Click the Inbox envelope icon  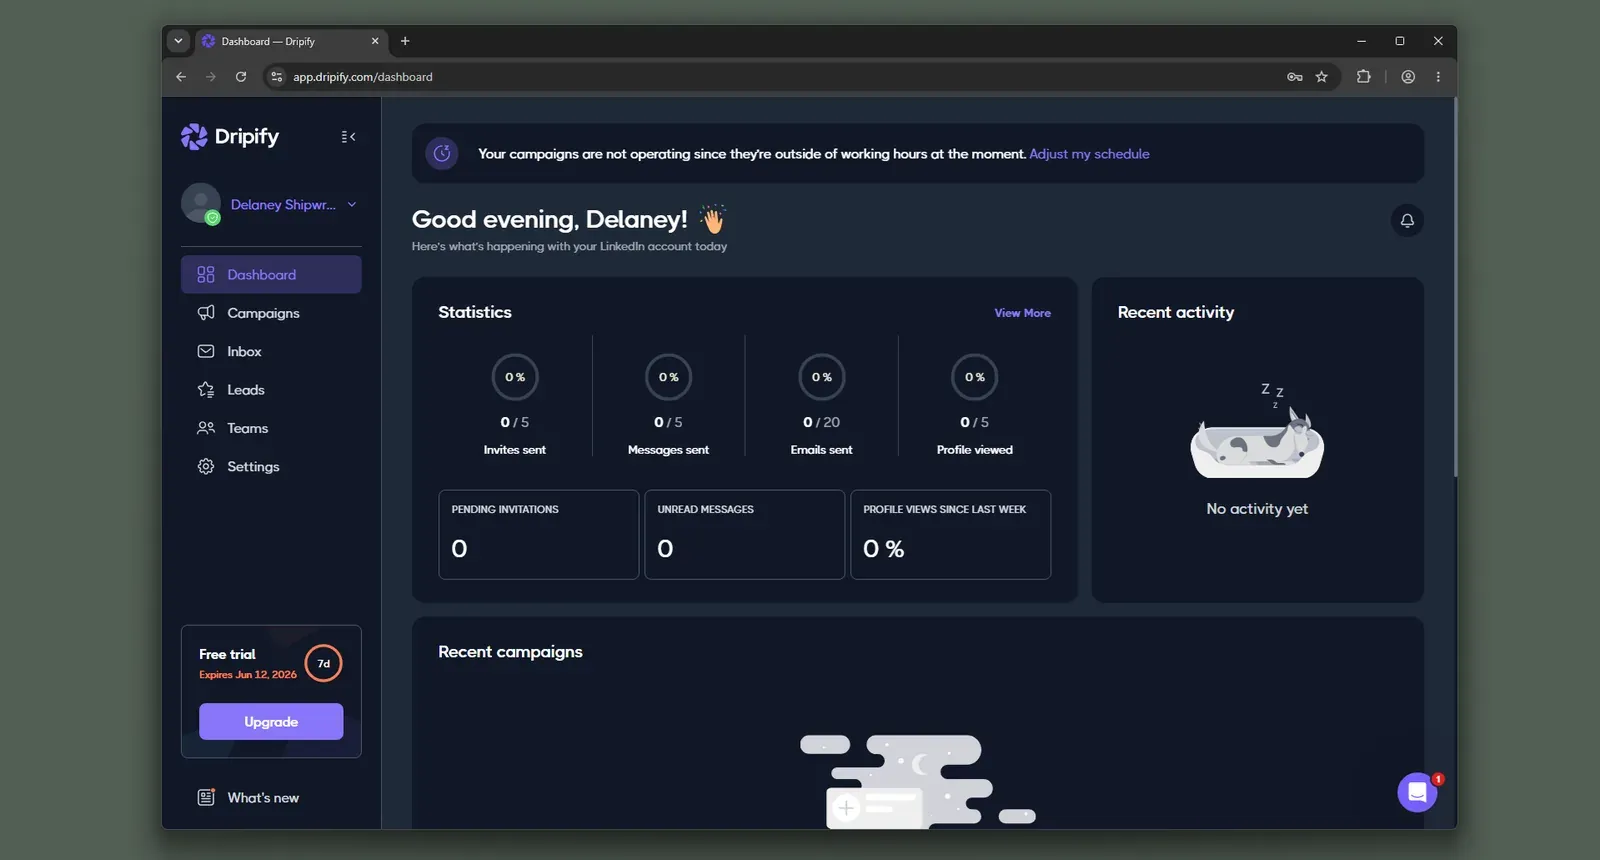tap(206, 351)
